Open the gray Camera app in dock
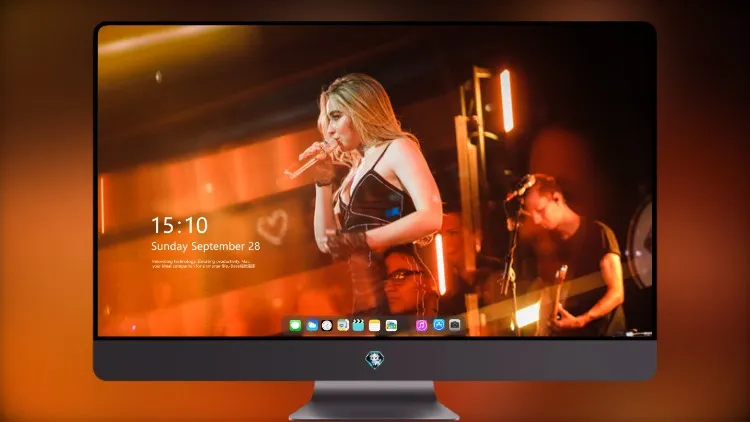This screenshot has width=750, height=422. pos(455,325)
